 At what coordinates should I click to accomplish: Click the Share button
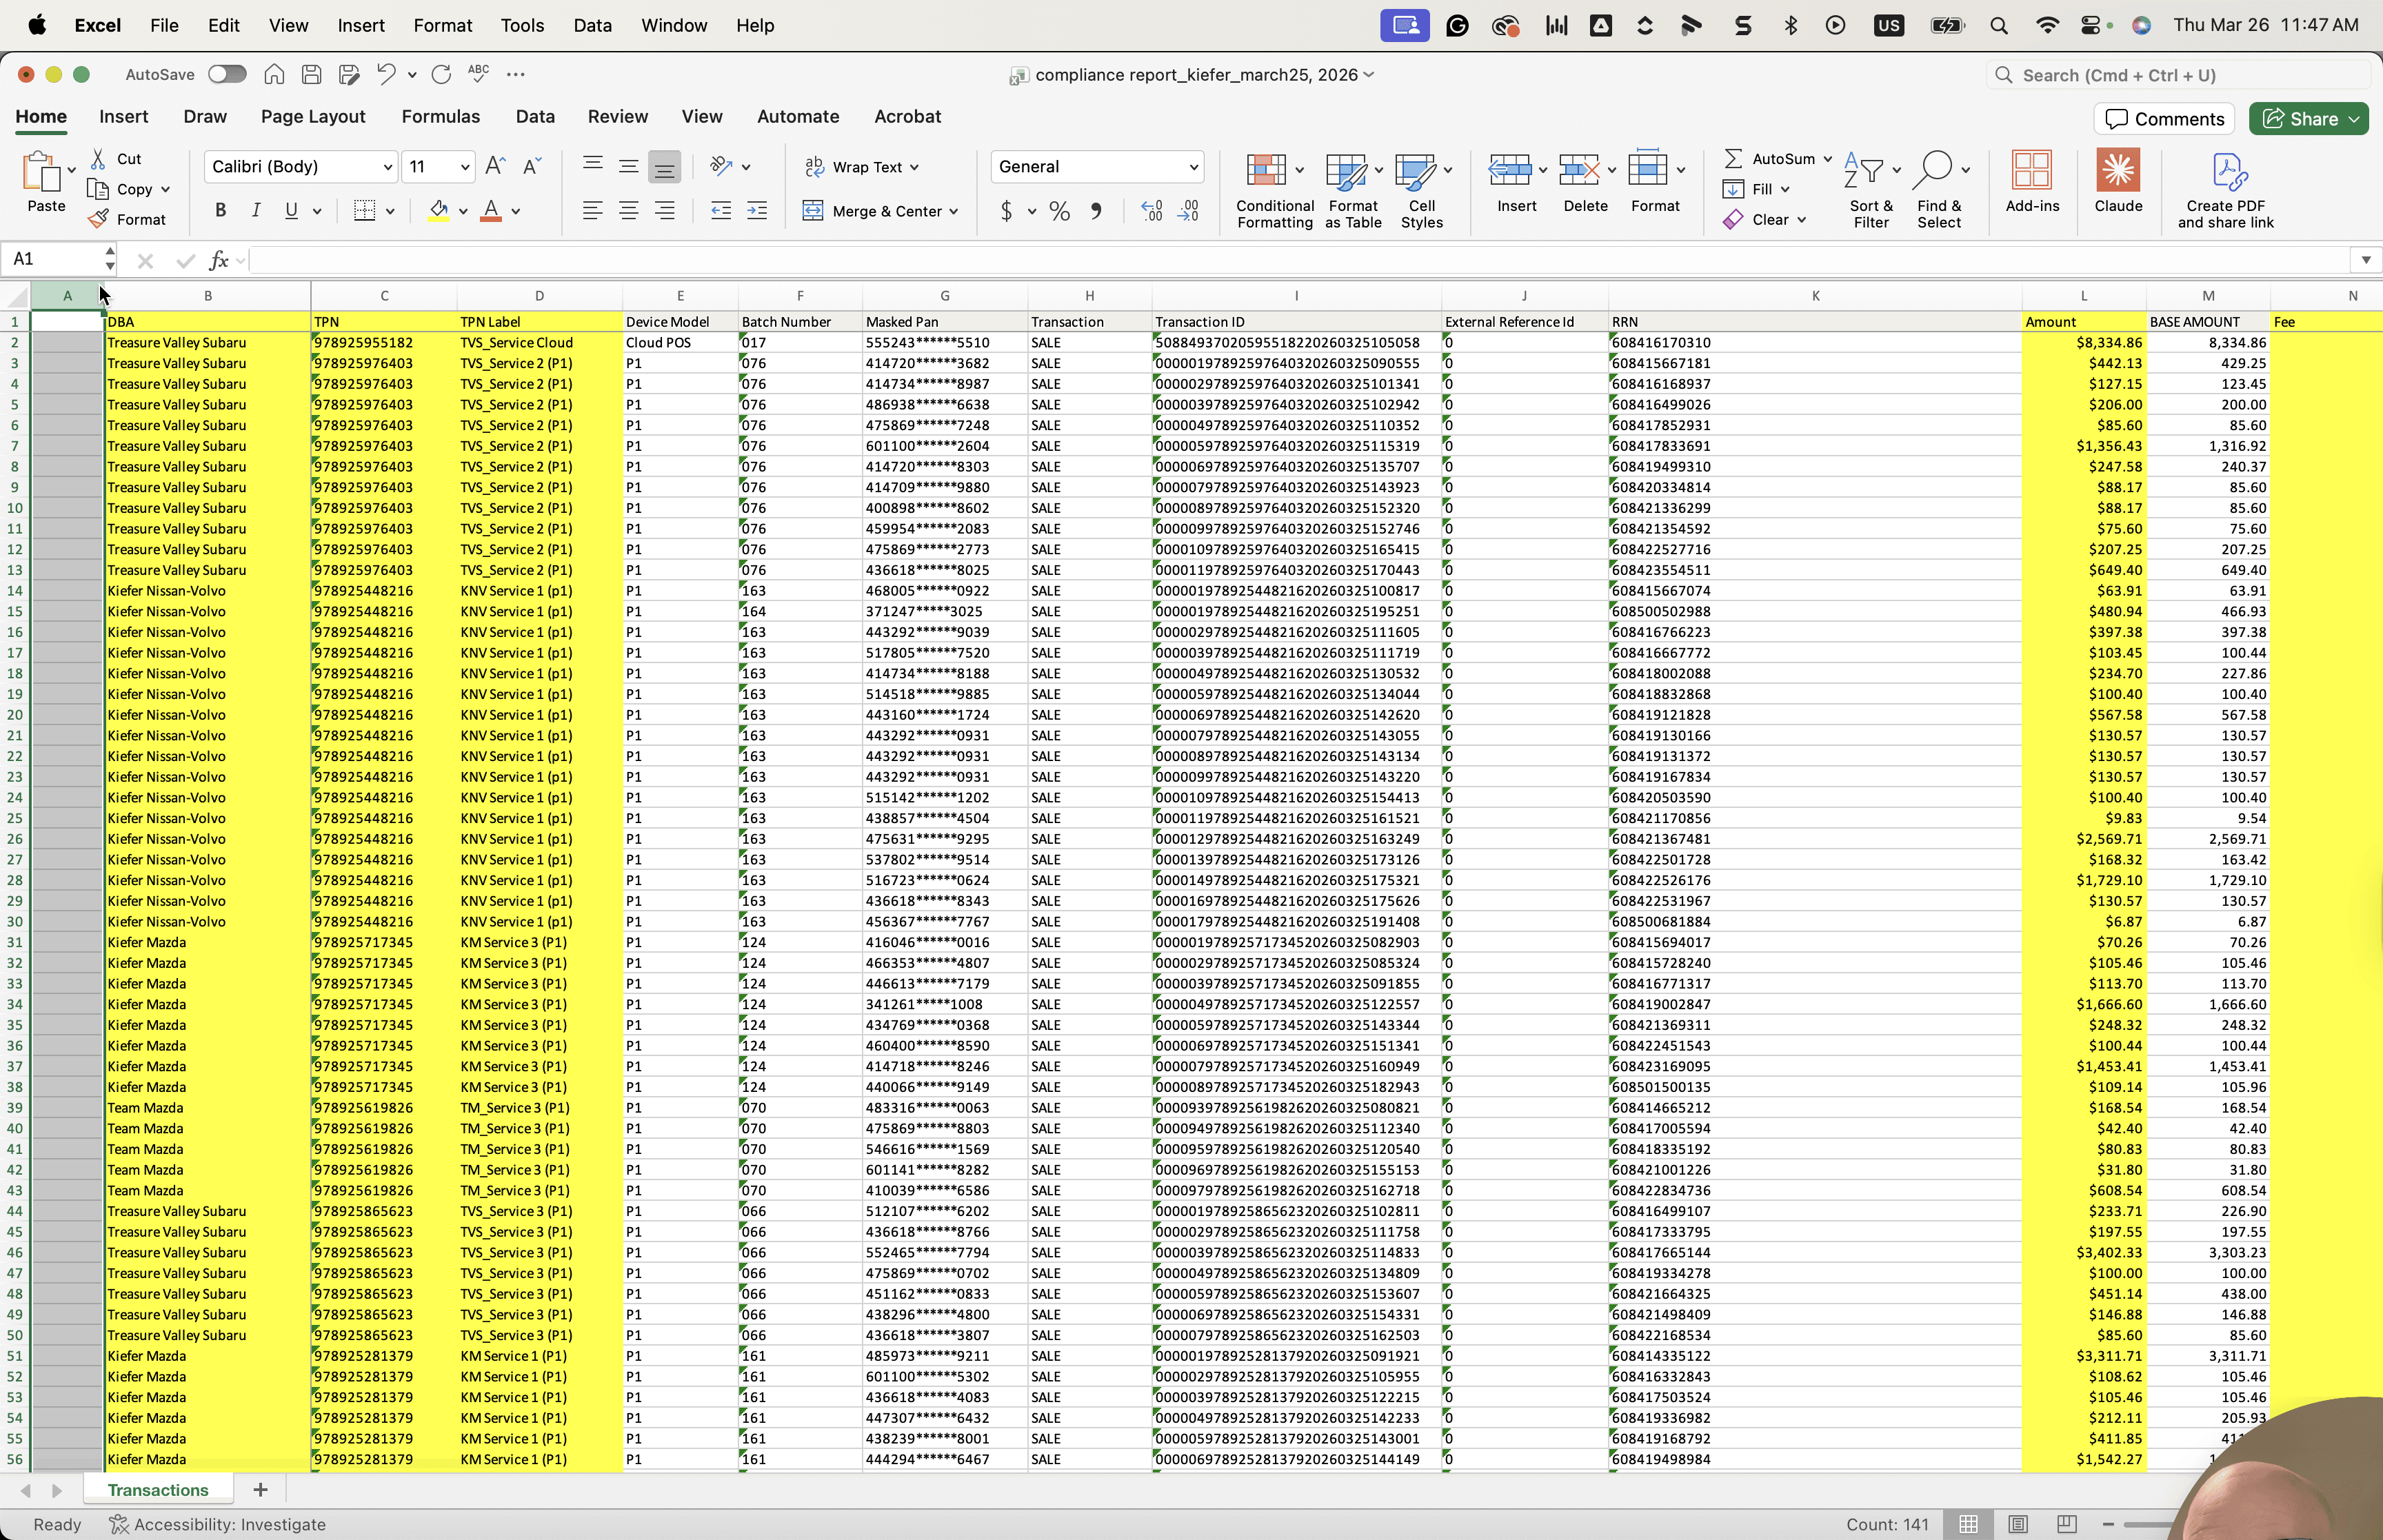tap(2309, 118)
